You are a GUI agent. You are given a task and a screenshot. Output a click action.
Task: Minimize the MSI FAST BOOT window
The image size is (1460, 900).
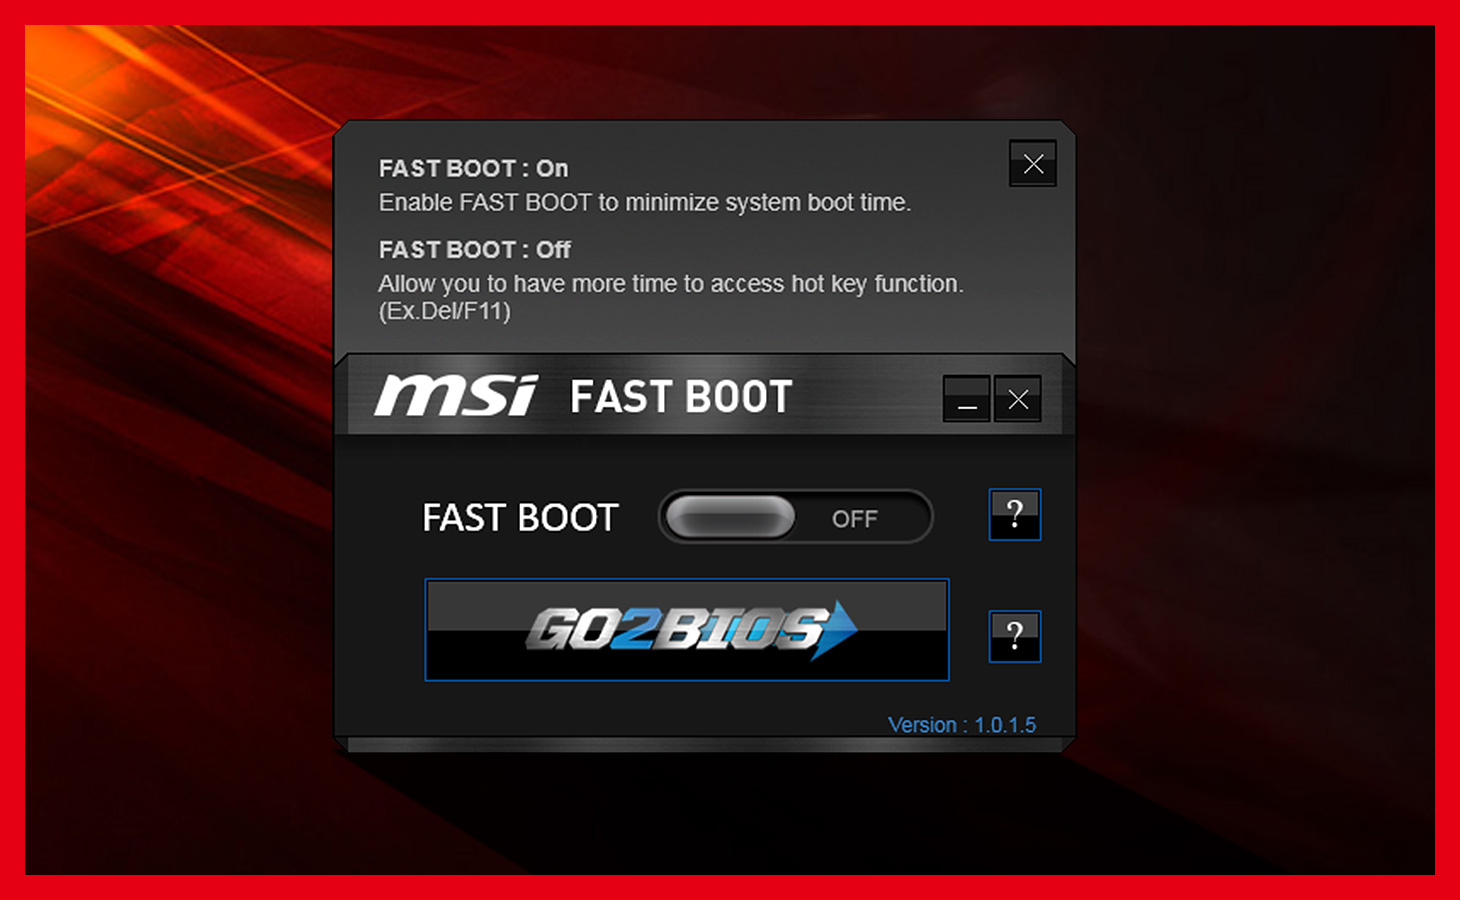(x=967, y=399)
